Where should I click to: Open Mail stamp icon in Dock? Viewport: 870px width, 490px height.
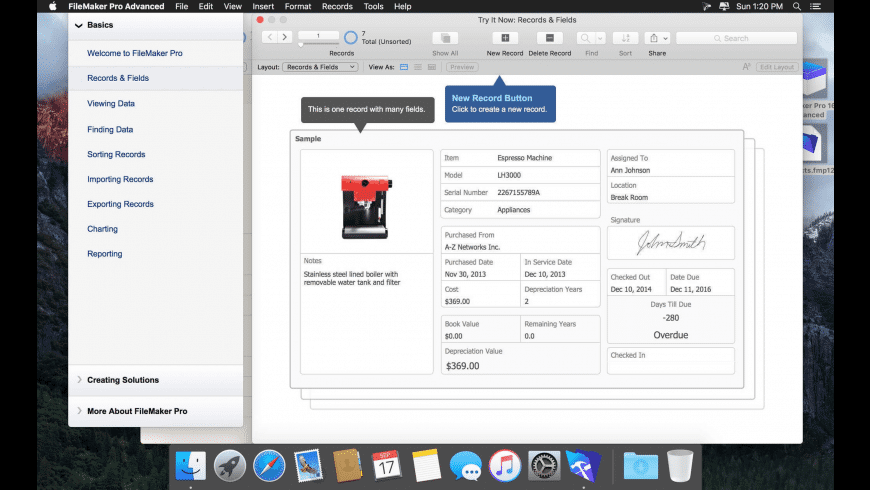[x=308, y=465]
